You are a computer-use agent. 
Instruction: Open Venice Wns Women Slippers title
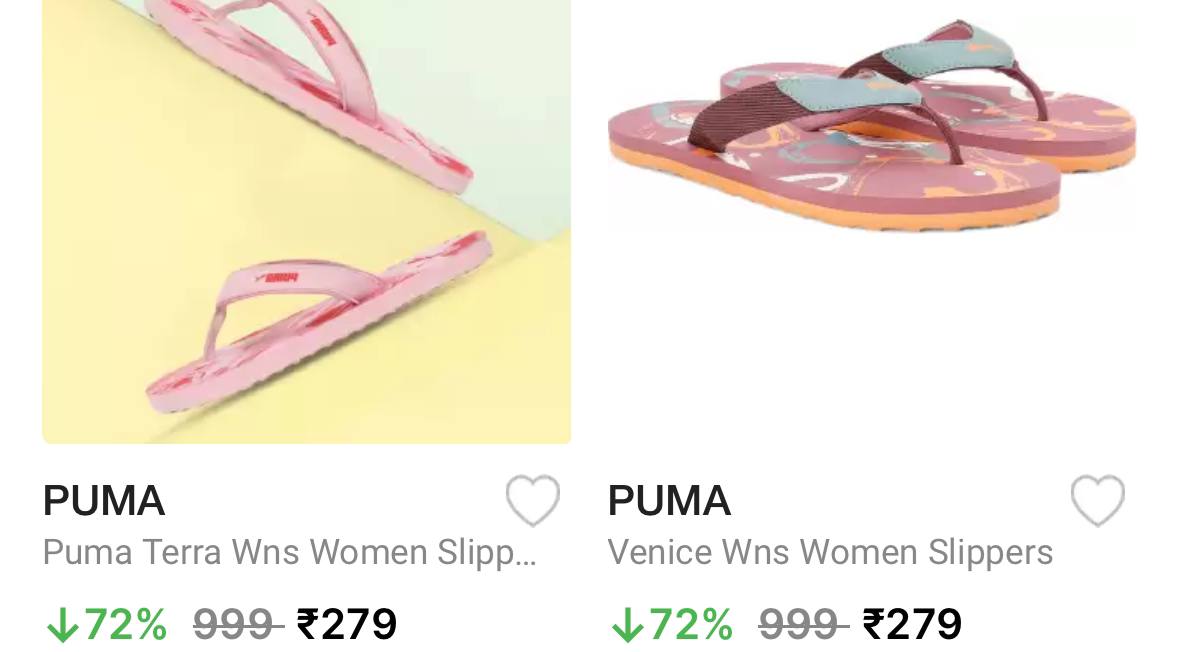tap(830, 553)
